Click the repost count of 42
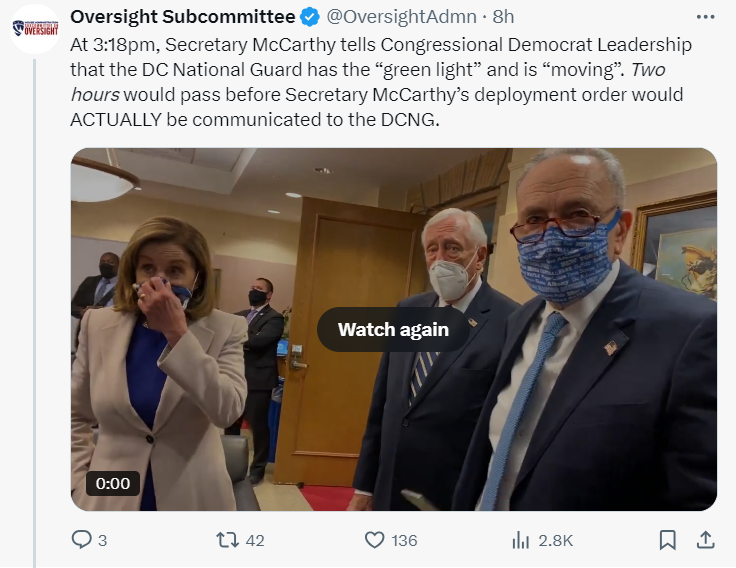Image resolution: width=736 pixels, height=568 pixels. (255, 540)
